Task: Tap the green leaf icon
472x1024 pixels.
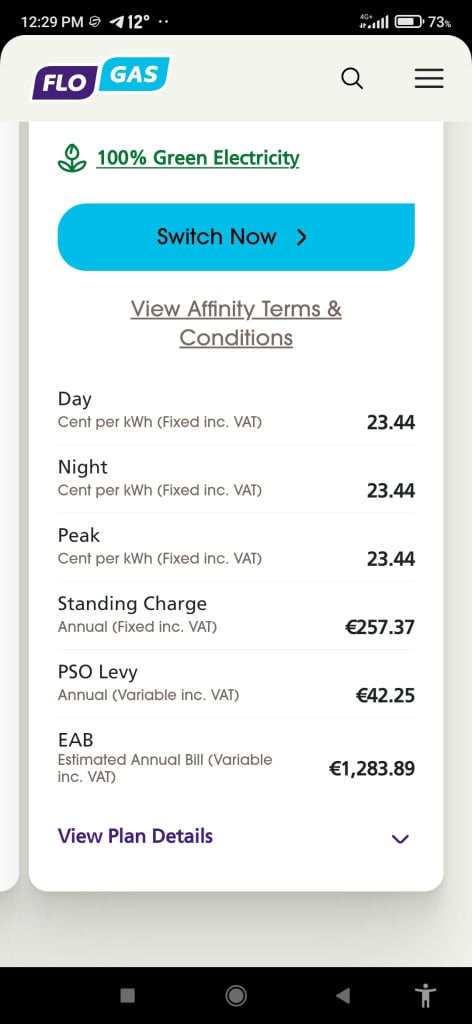Action: (x=72, y=158)
